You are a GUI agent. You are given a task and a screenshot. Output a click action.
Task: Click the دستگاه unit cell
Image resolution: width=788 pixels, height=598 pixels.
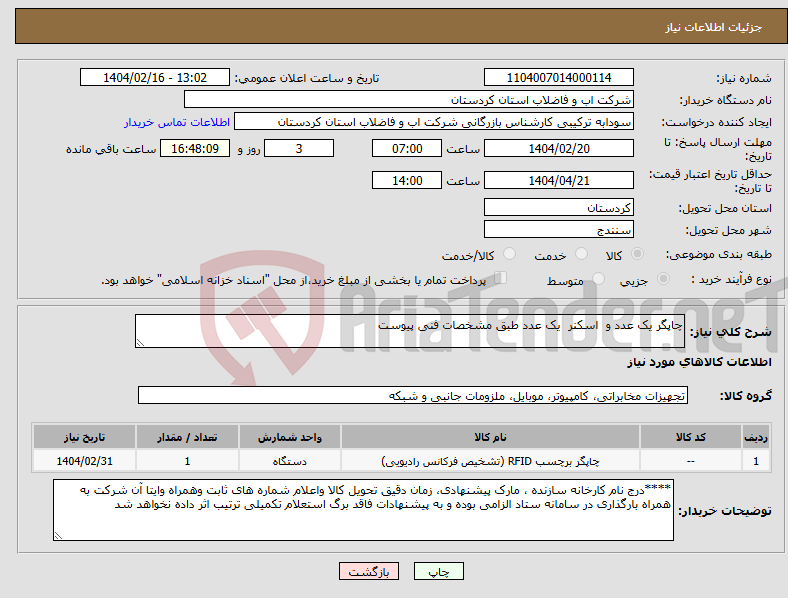click(x=290, y=461)
